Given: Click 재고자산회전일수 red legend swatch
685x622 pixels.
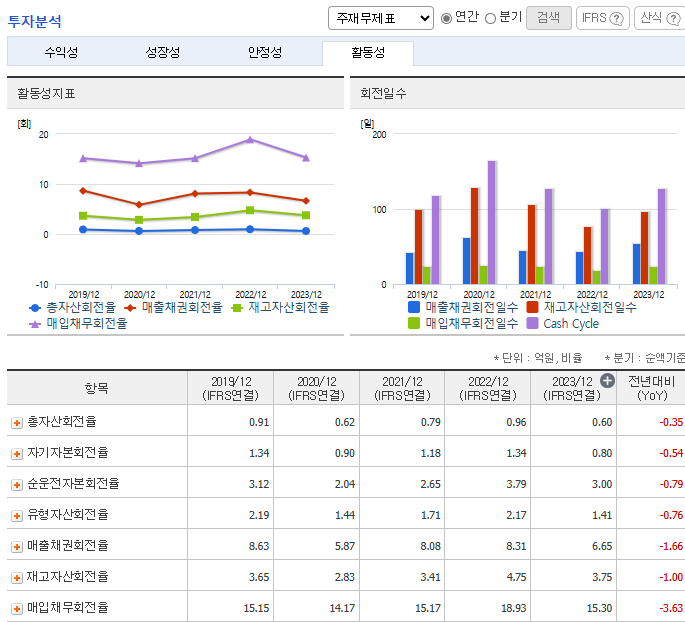Looking at the screenshot, I should [x=532, y=307].
